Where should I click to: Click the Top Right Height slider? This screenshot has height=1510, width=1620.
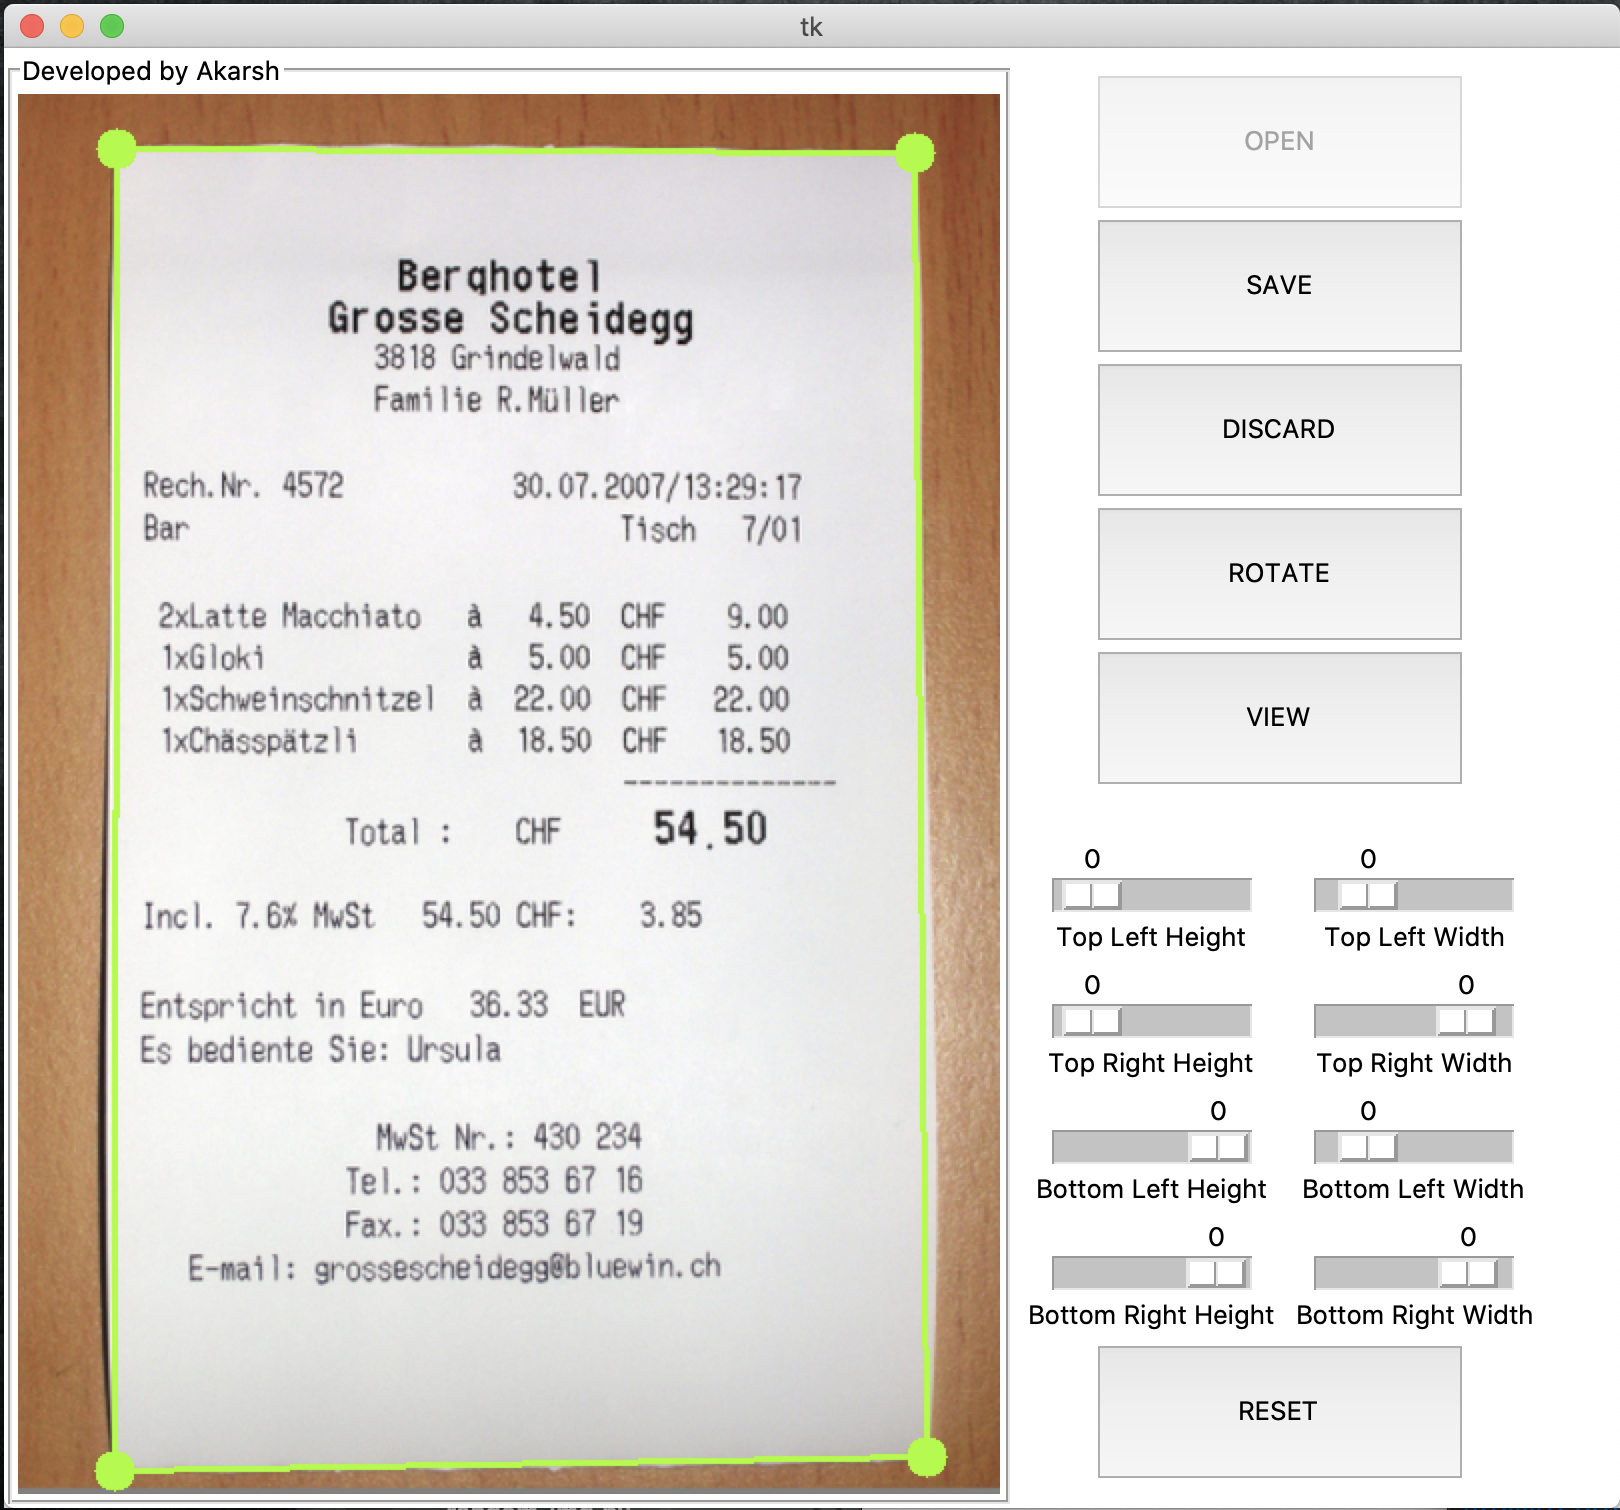[1152, 1021]
